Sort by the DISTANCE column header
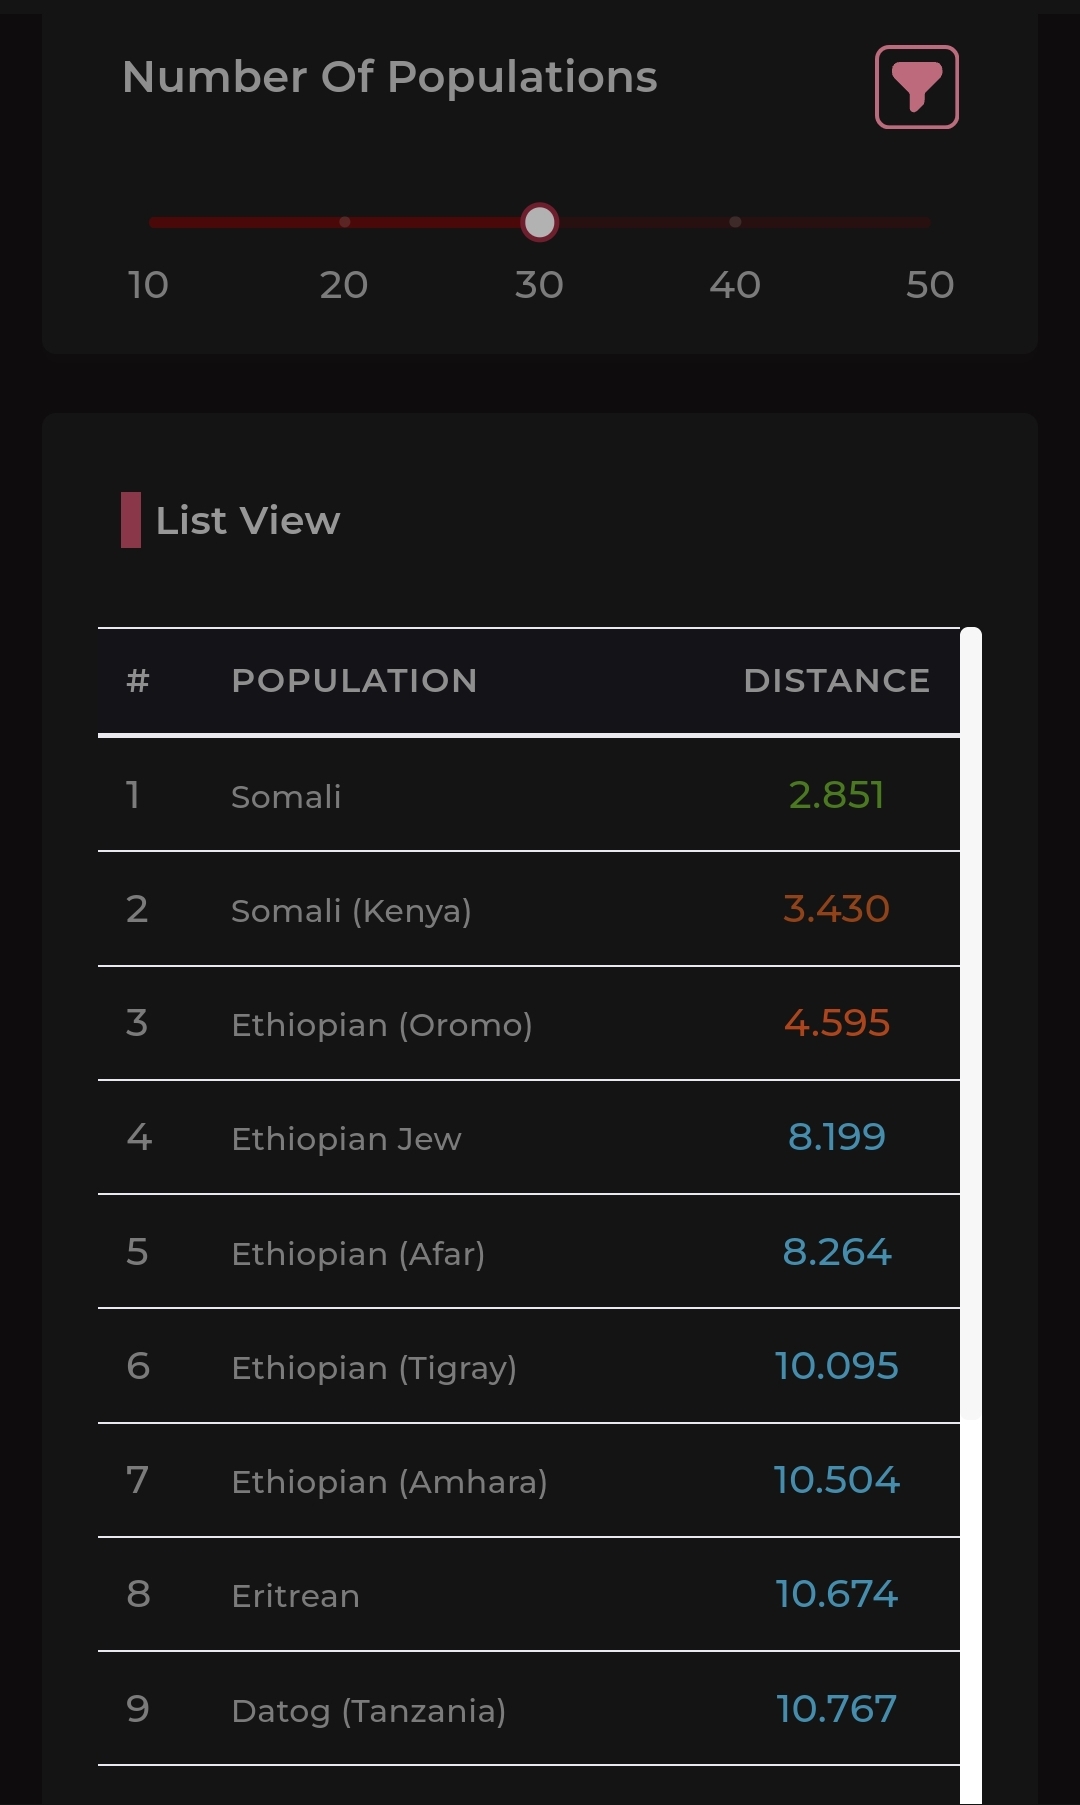 click(x=837, y=681)
